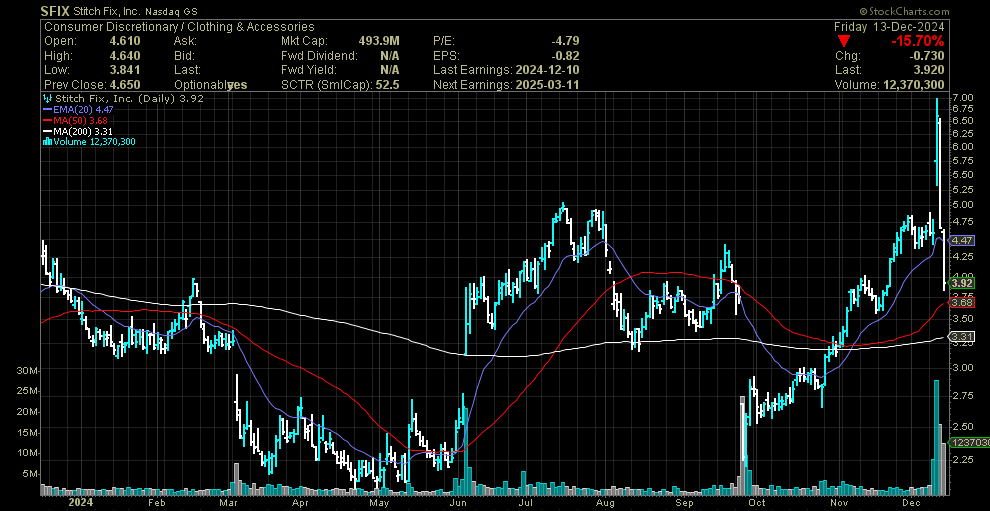Click the Mkt Cap value 493.9M

tap(380, 41)
